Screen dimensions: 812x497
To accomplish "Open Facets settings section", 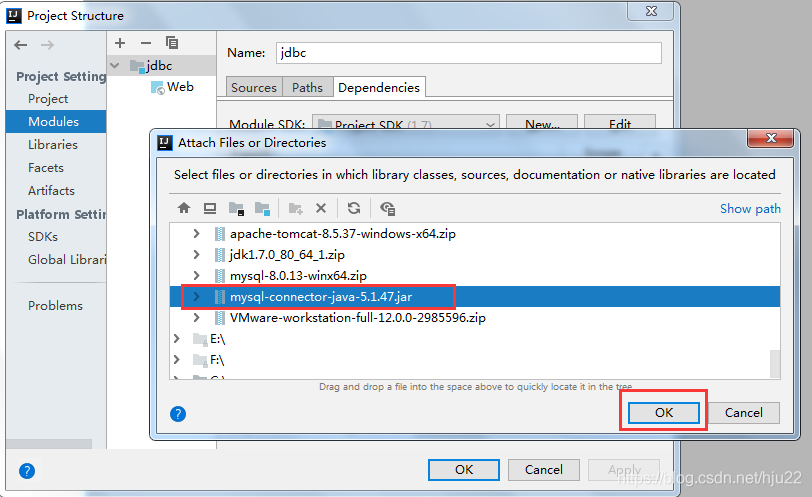I will [46, 168].
